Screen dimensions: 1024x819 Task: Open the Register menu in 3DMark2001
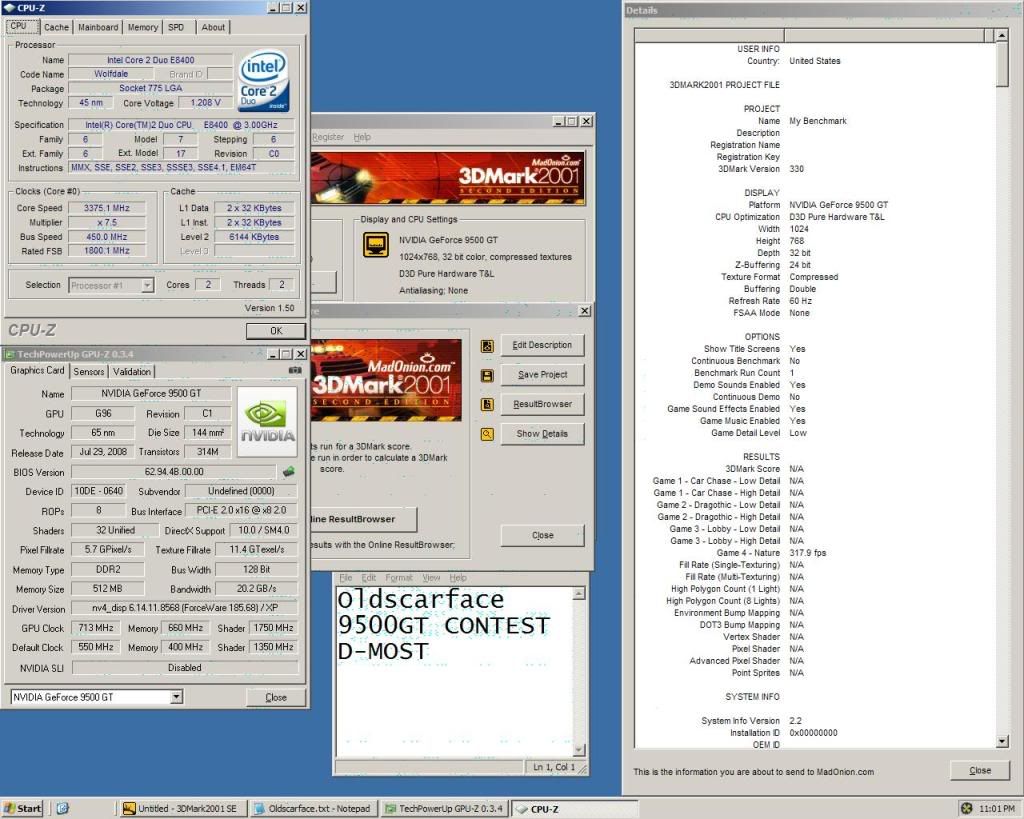pos(328,137)
